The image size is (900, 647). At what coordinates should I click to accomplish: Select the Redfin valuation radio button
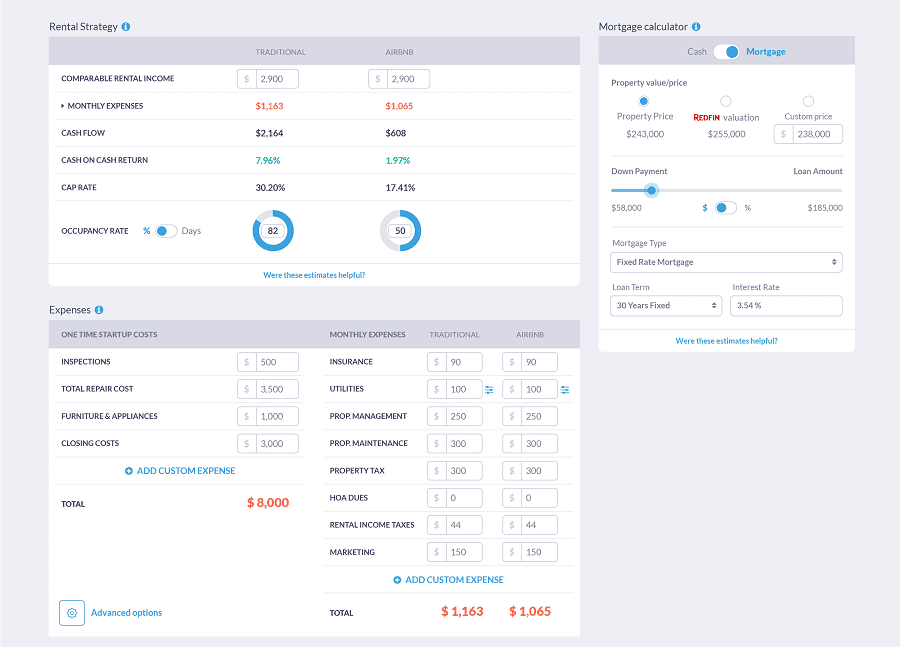tap(725, 101)
